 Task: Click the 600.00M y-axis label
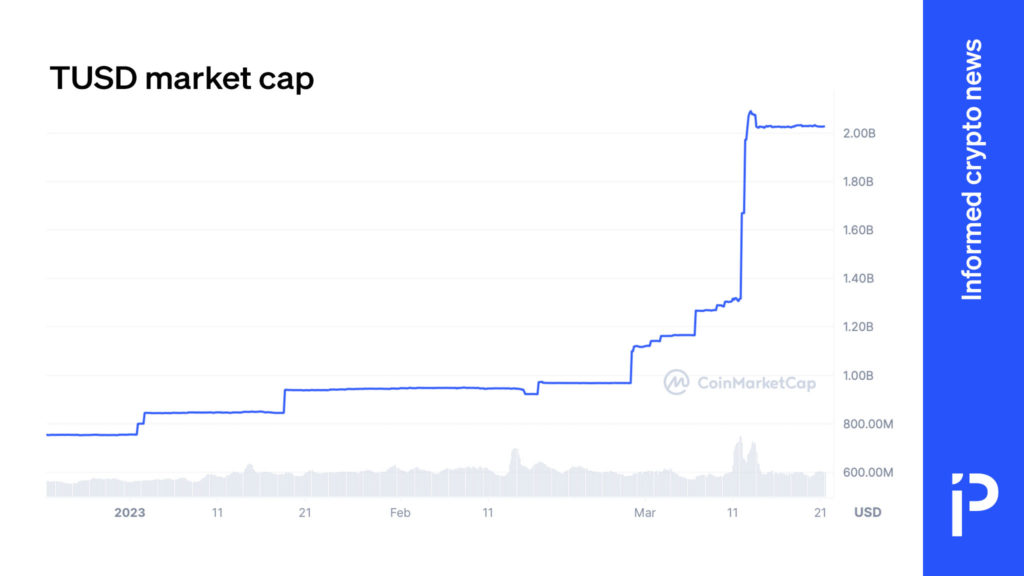pos(868,472)
